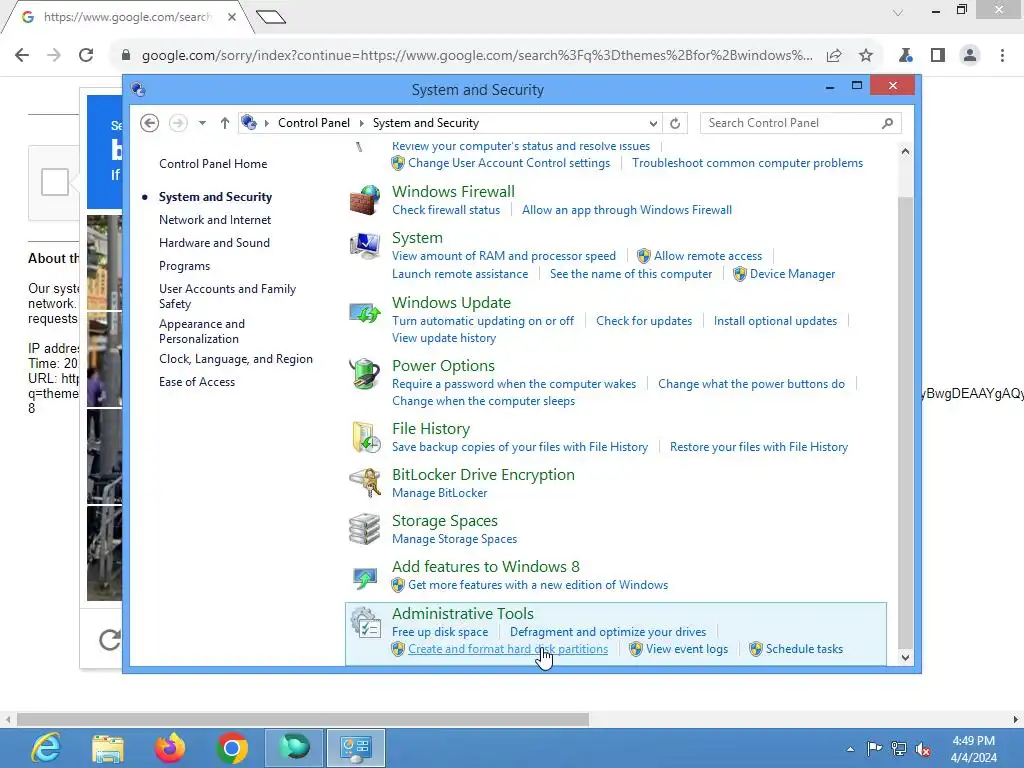Click the File History folder icon
The image size is (1024, 768).
click(x=364, y=437)
